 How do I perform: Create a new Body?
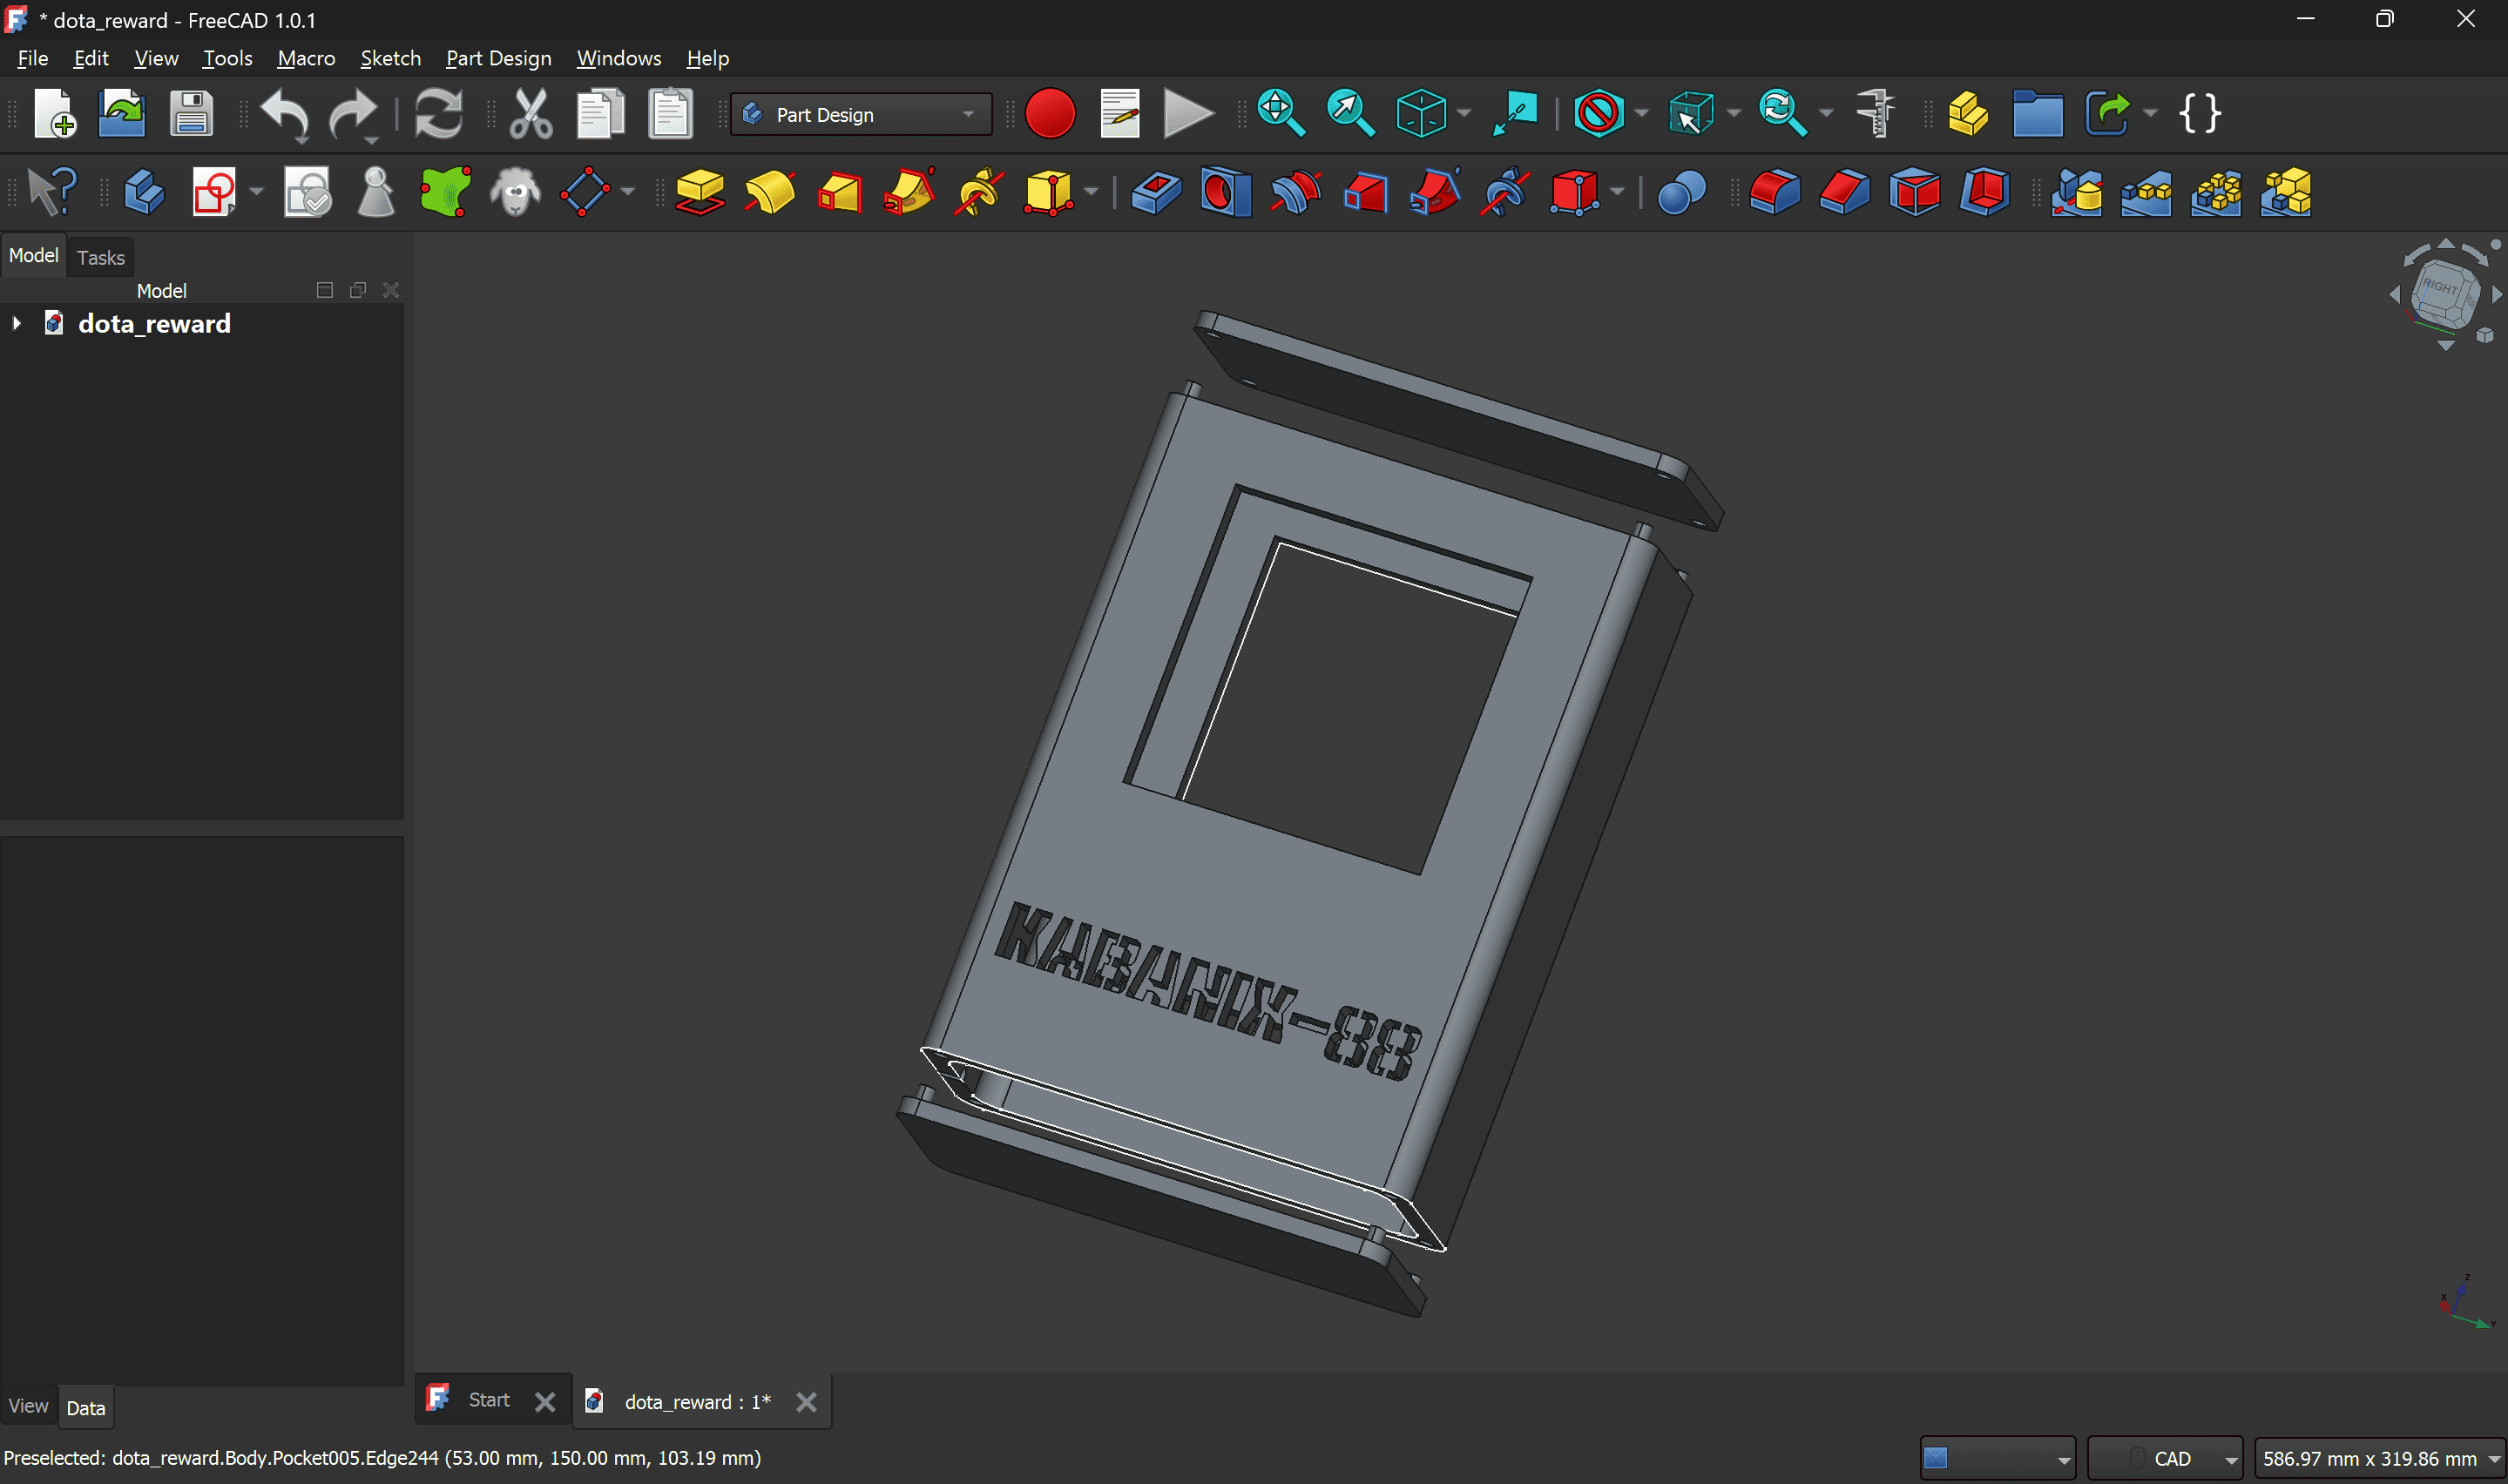[144, 192]
